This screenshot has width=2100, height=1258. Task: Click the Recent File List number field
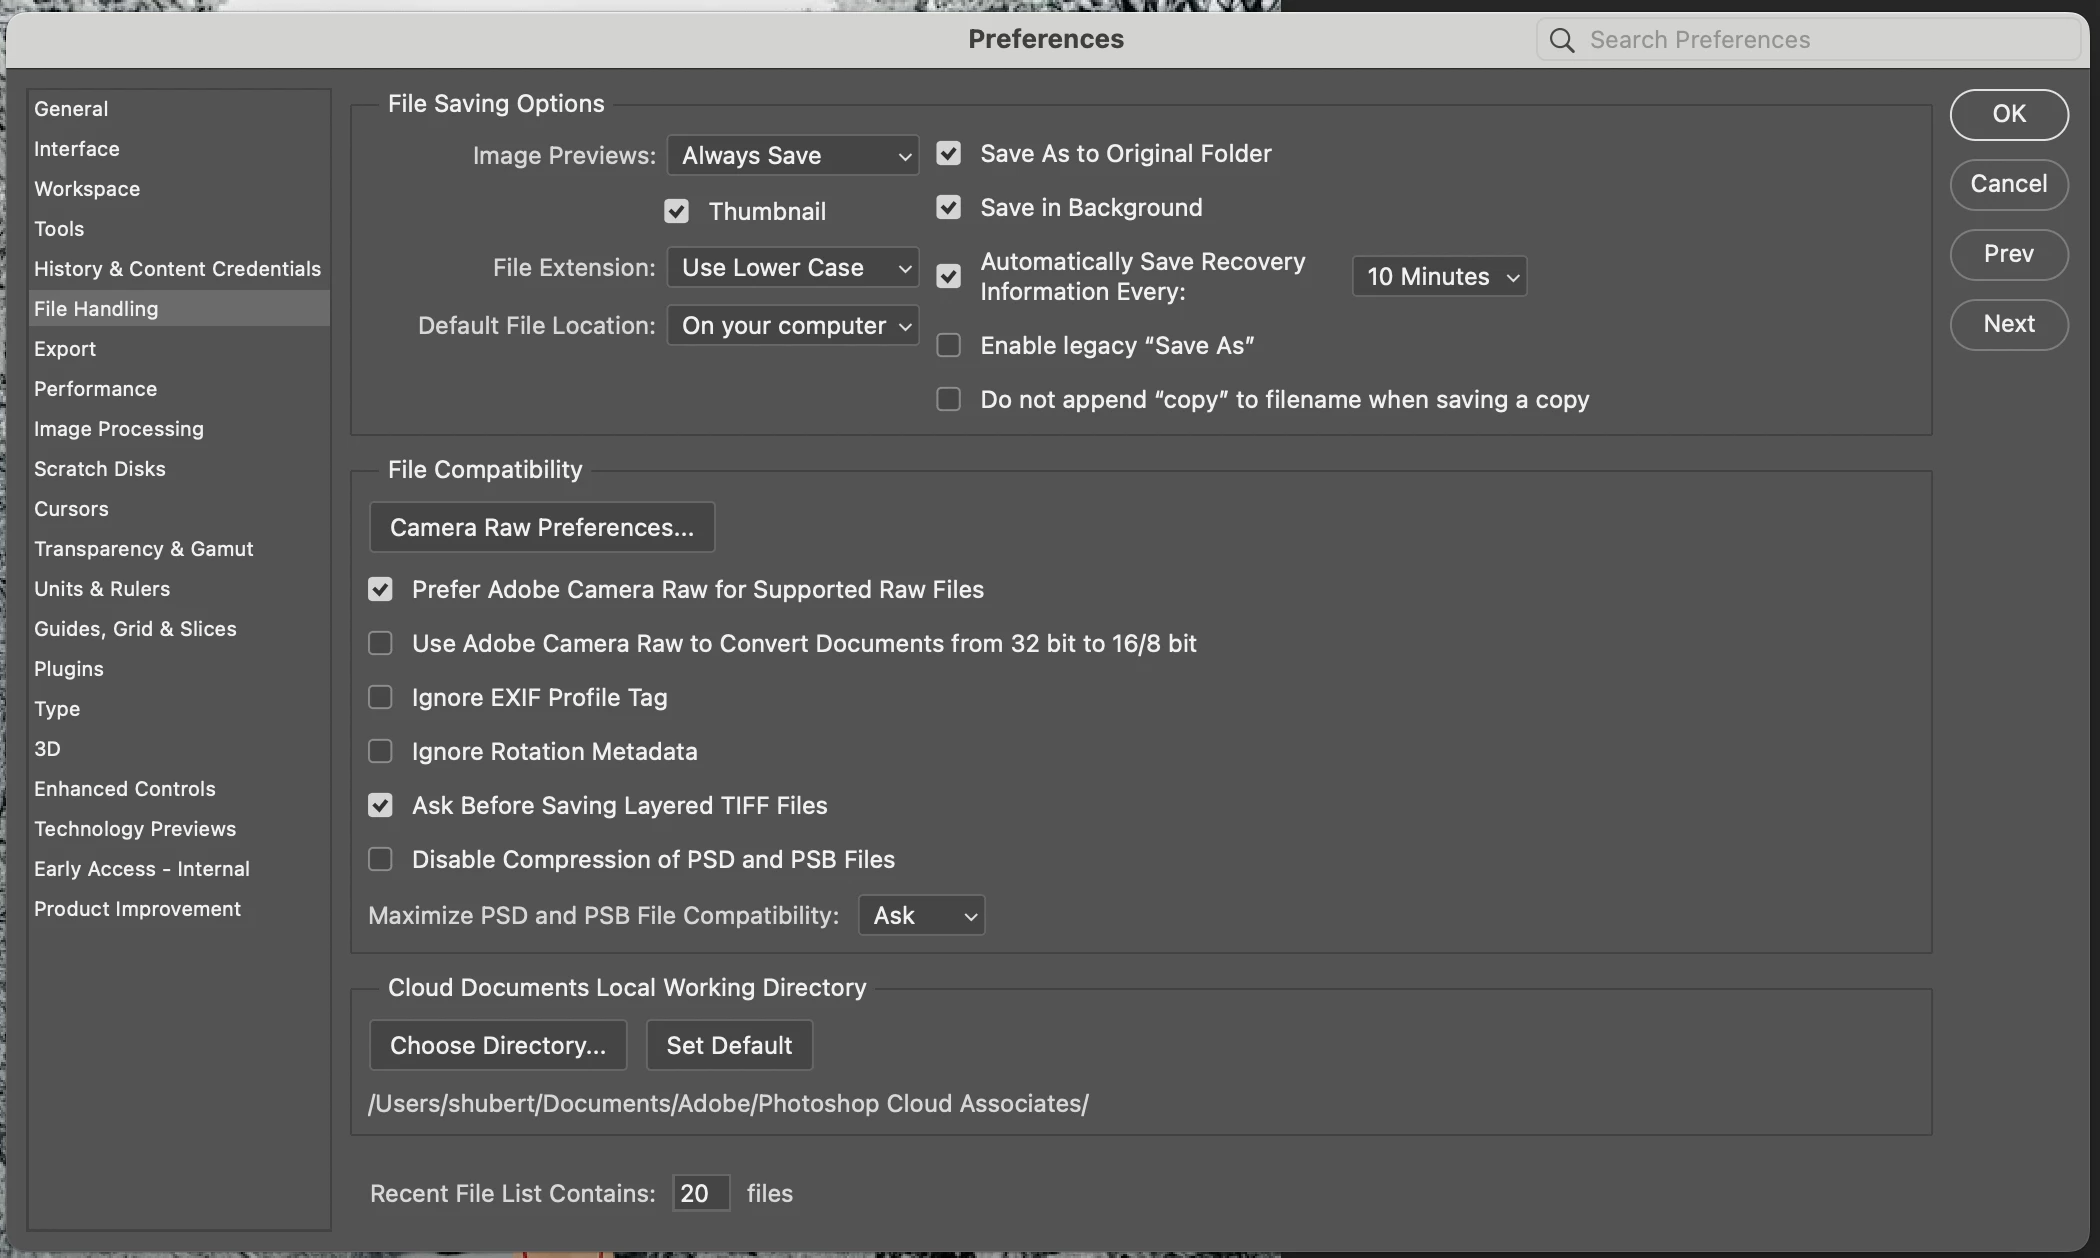click(x=700, y=1193)
